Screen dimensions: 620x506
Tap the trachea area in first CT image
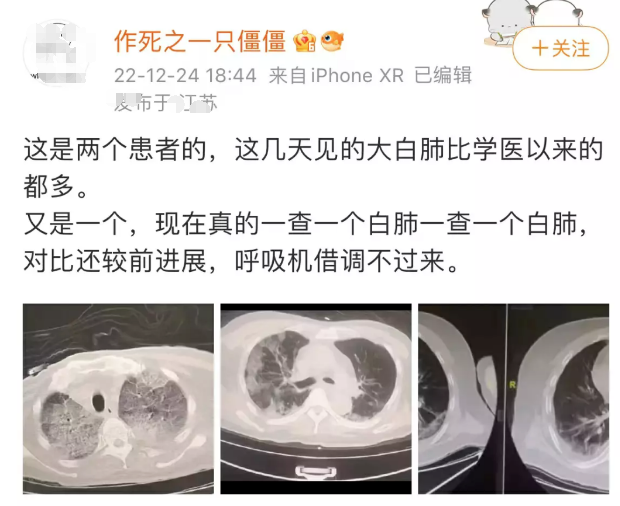99,402
